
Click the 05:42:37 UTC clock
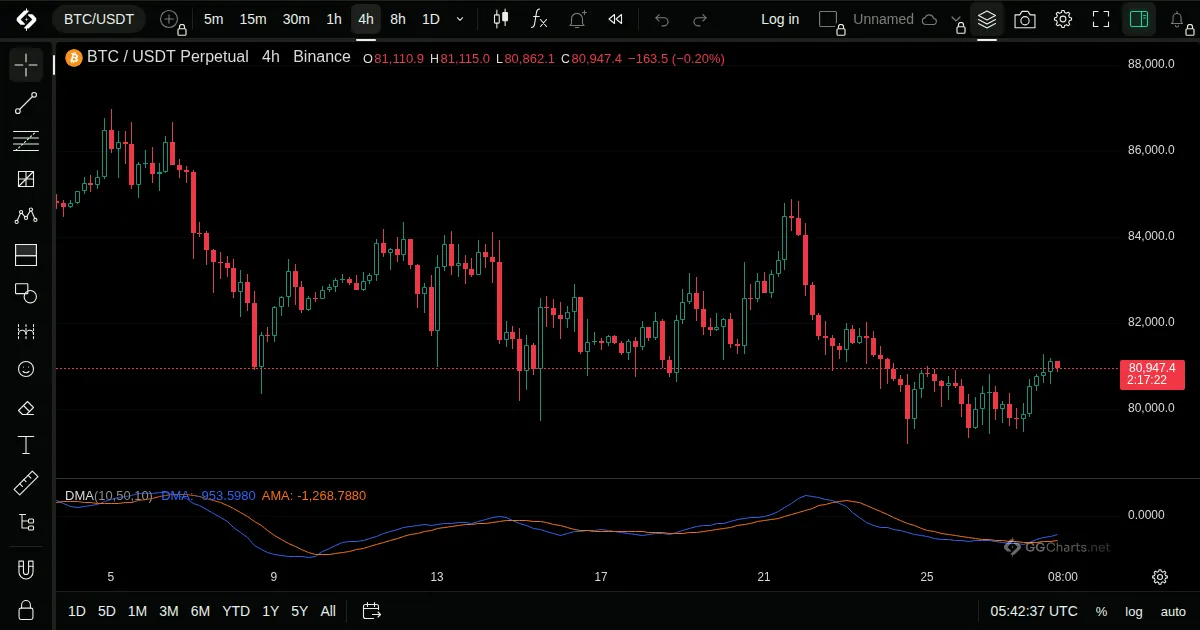click(x=1034, y=611)
